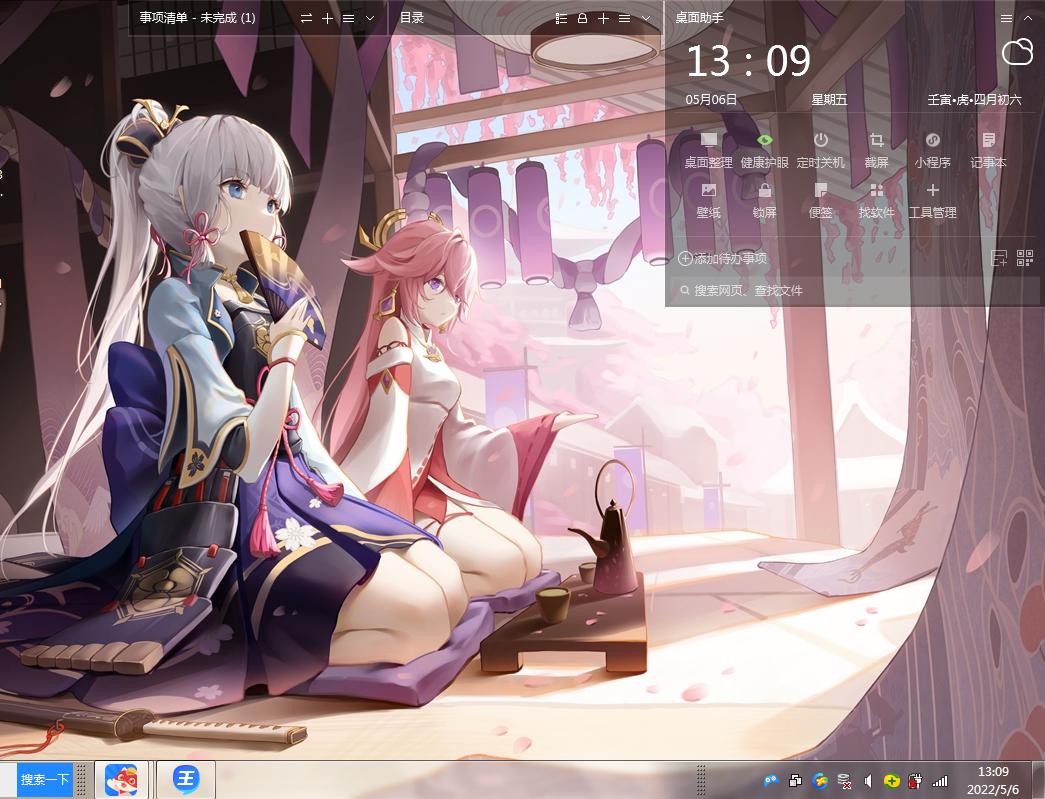
Task: Click show desktop button at taskbar end
Action: [x=1038, y=780]
